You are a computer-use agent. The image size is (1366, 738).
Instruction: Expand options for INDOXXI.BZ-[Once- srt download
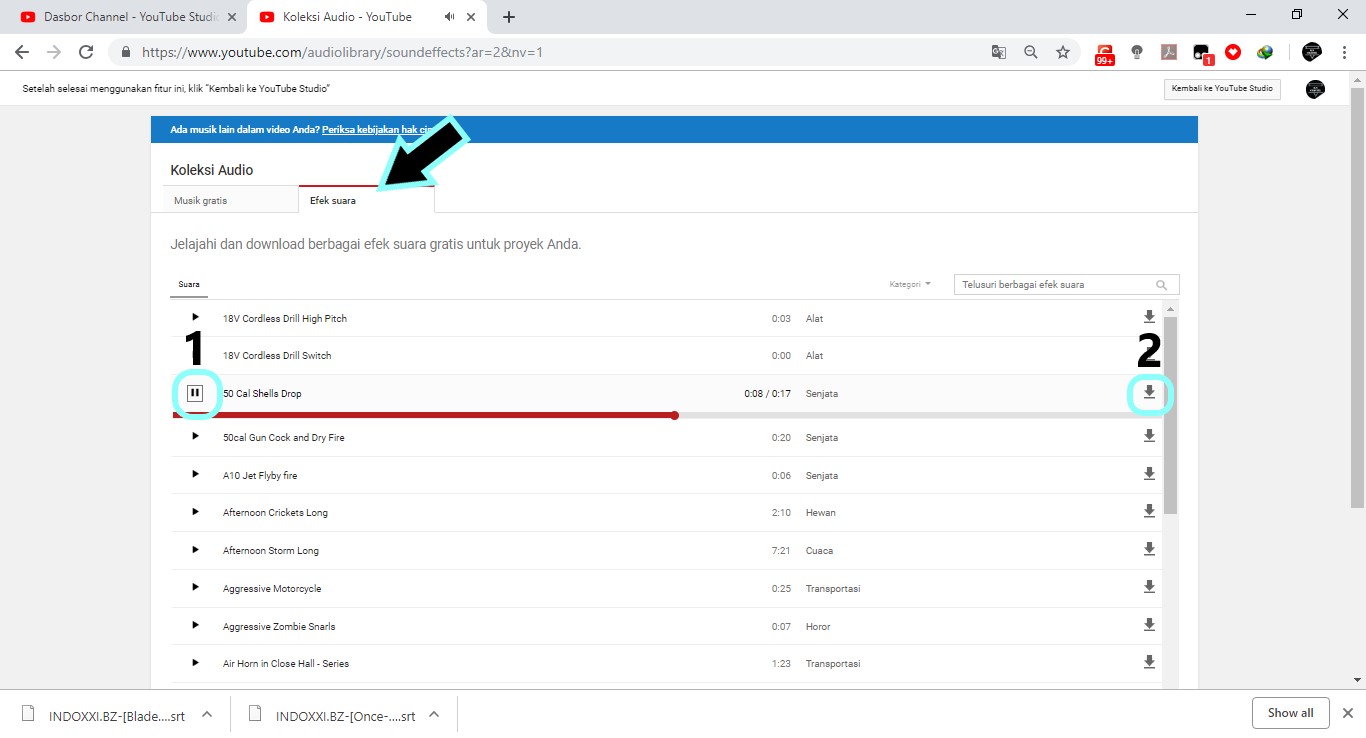[x=434, y=714]
